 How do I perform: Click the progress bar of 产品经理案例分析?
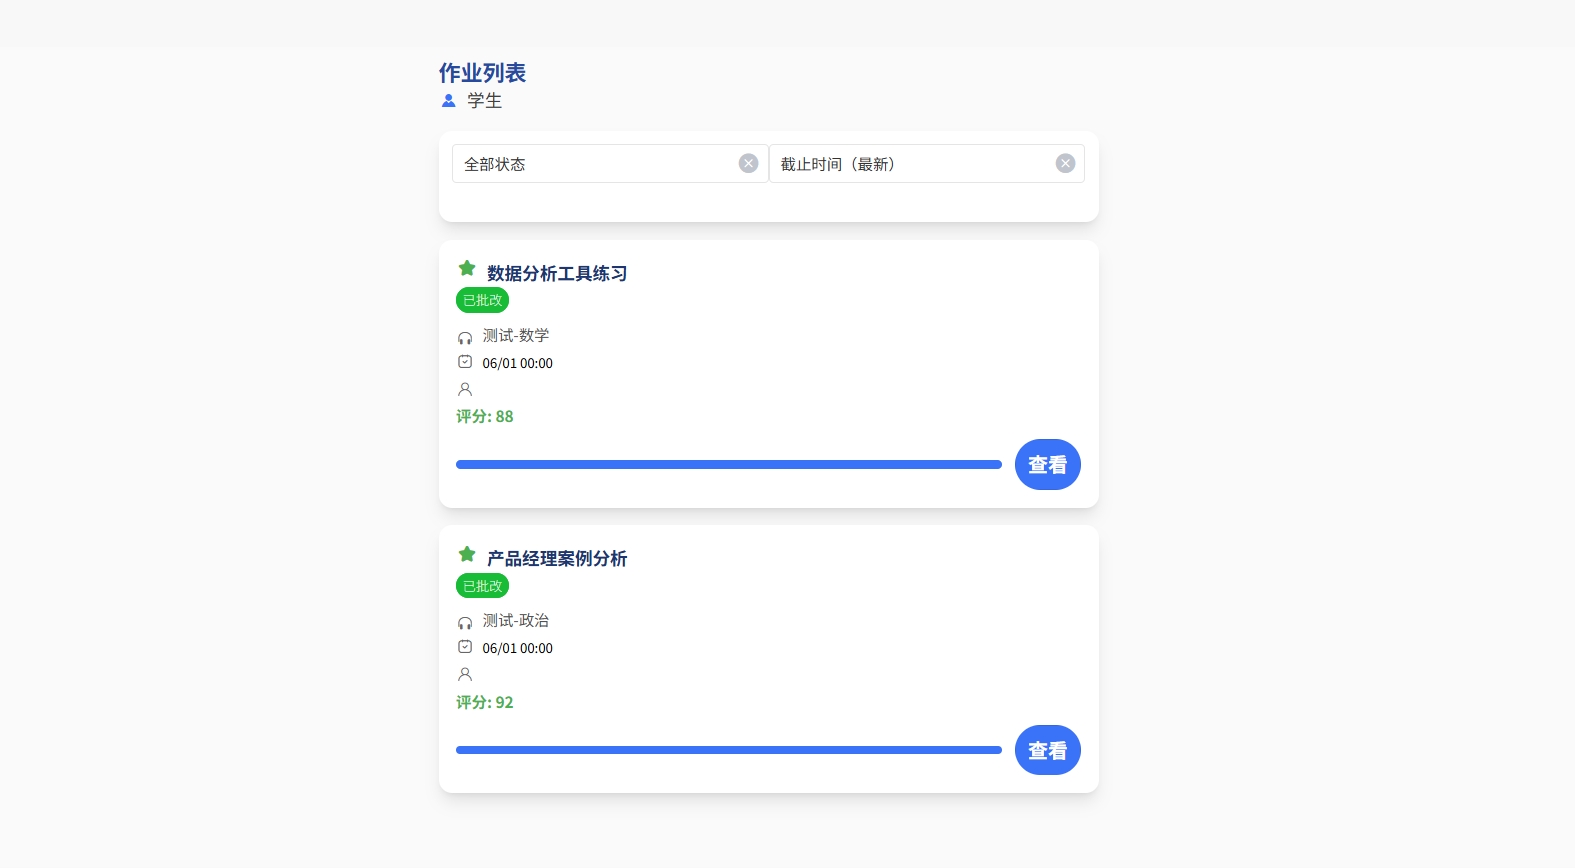tap(728, 750)
